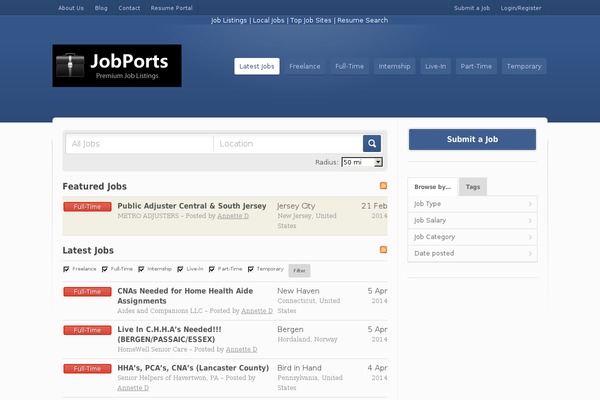Open the Part-Time navigation tab
Image resolution: width=600 pixels, height=400 pixels.
476,66
